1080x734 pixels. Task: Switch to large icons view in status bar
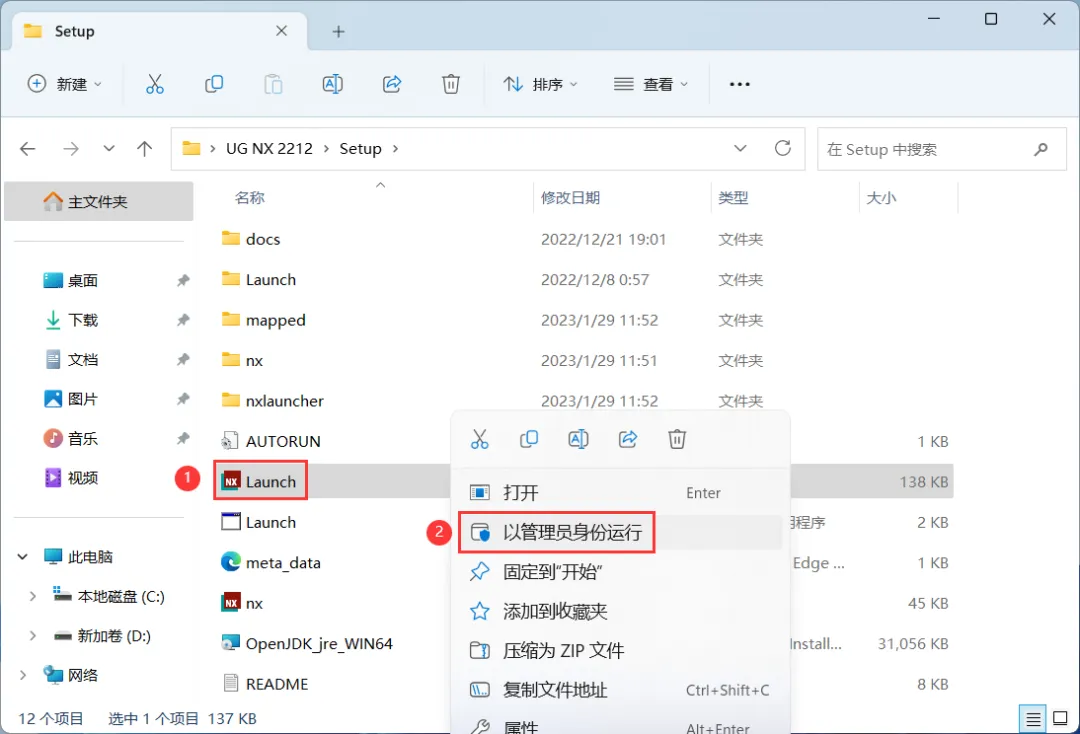point(1061,719)
